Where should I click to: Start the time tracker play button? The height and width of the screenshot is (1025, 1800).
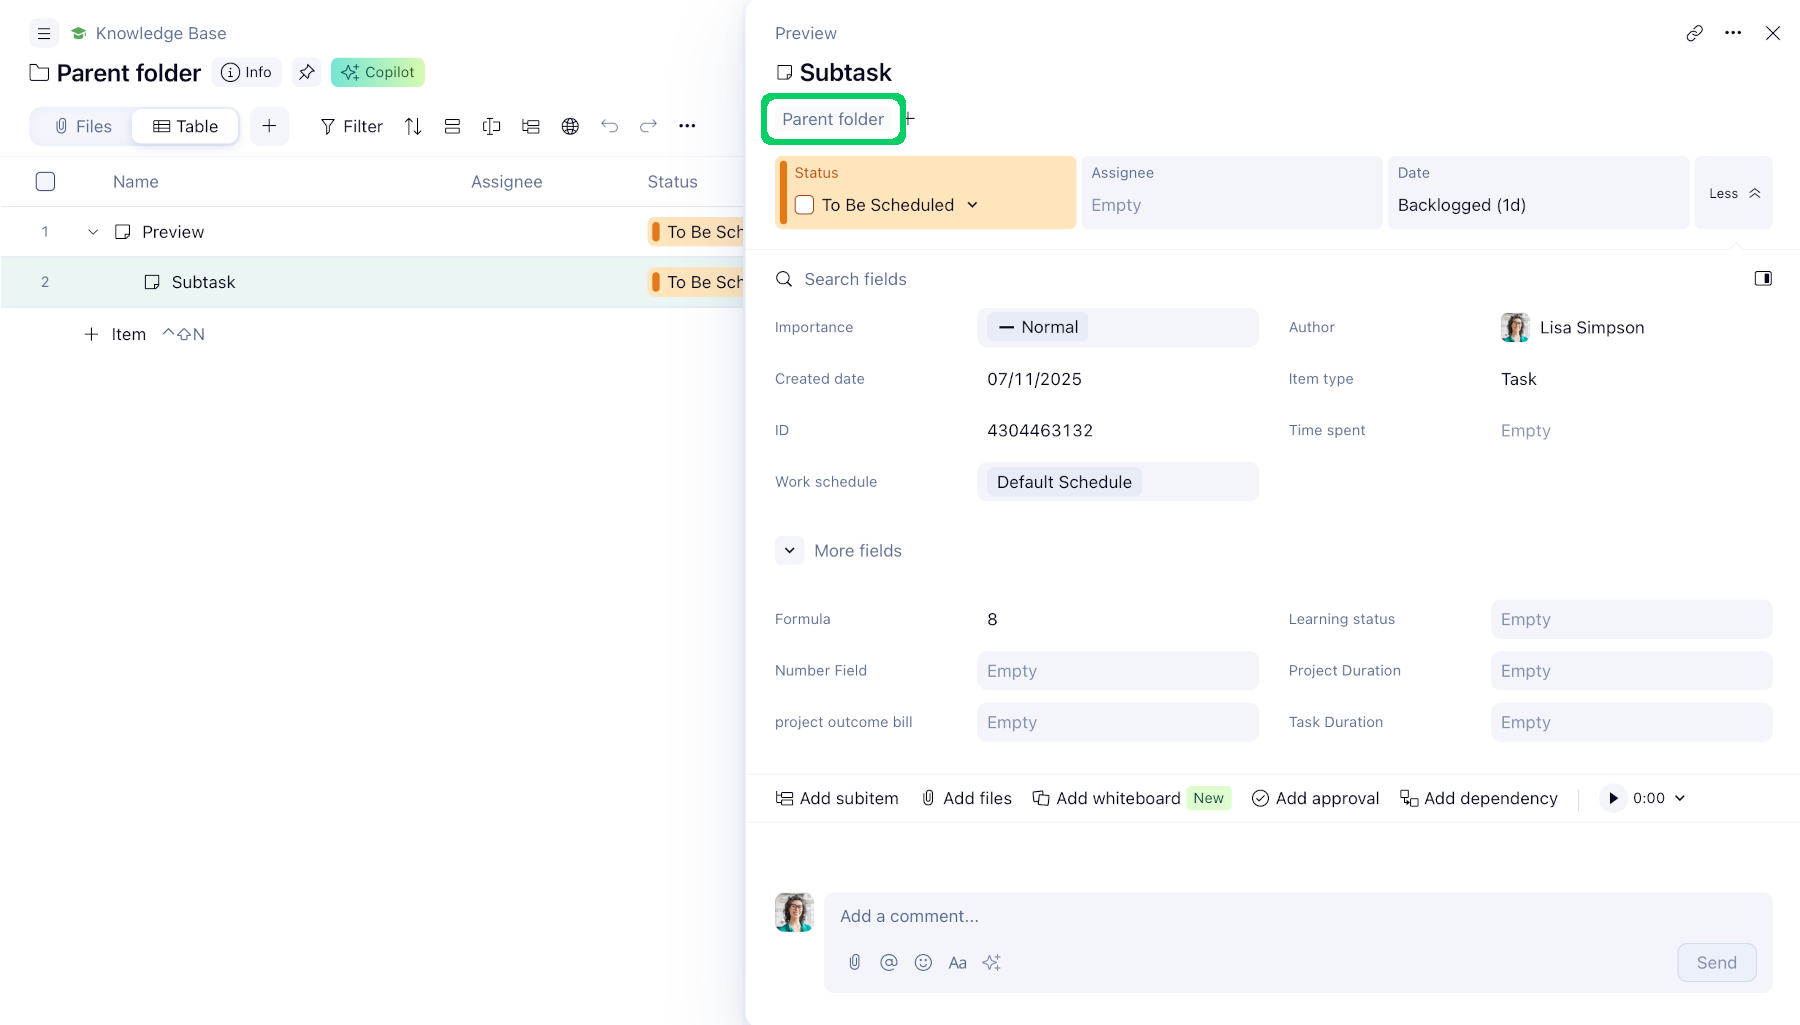[1612, 798]
